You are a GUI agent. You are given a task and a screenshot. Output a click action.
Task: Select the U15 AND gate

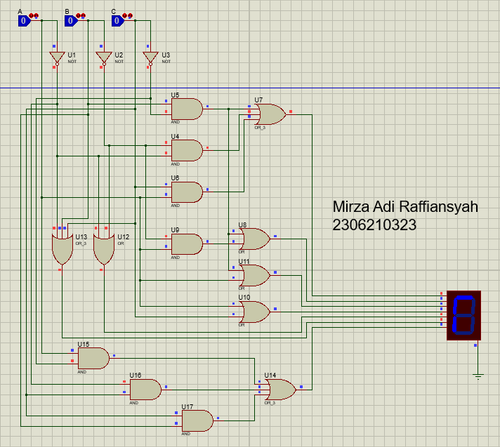[x=93, y=358]
